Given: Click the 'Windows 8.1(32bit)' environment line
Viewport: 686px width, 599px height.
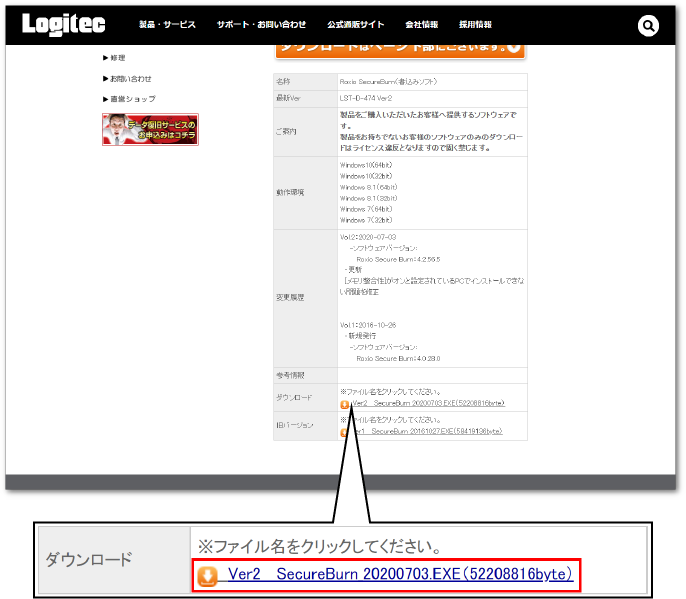Looking at the screenshot, I should pyautogui.click(x=368, y=198).
